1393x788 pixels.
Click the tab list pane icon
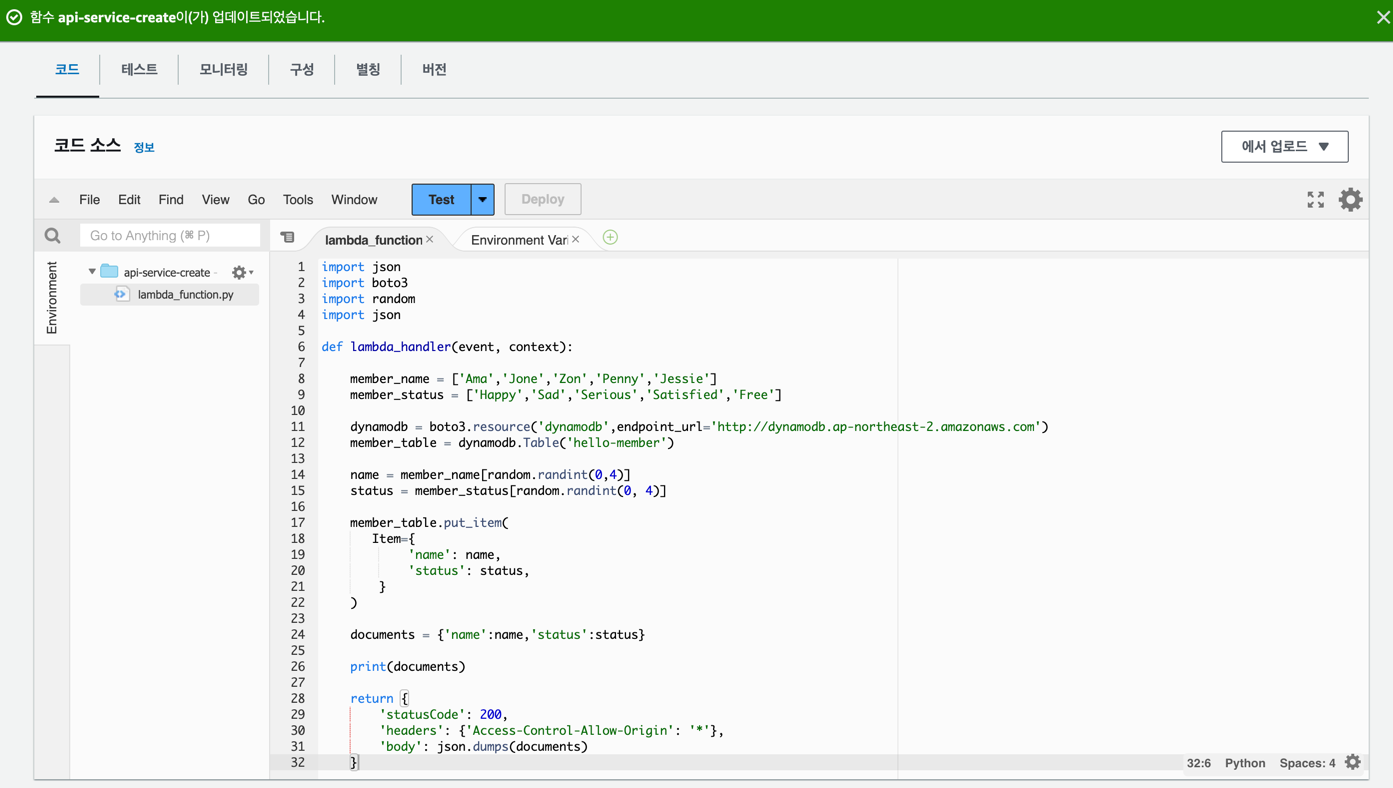coord(288,238)
